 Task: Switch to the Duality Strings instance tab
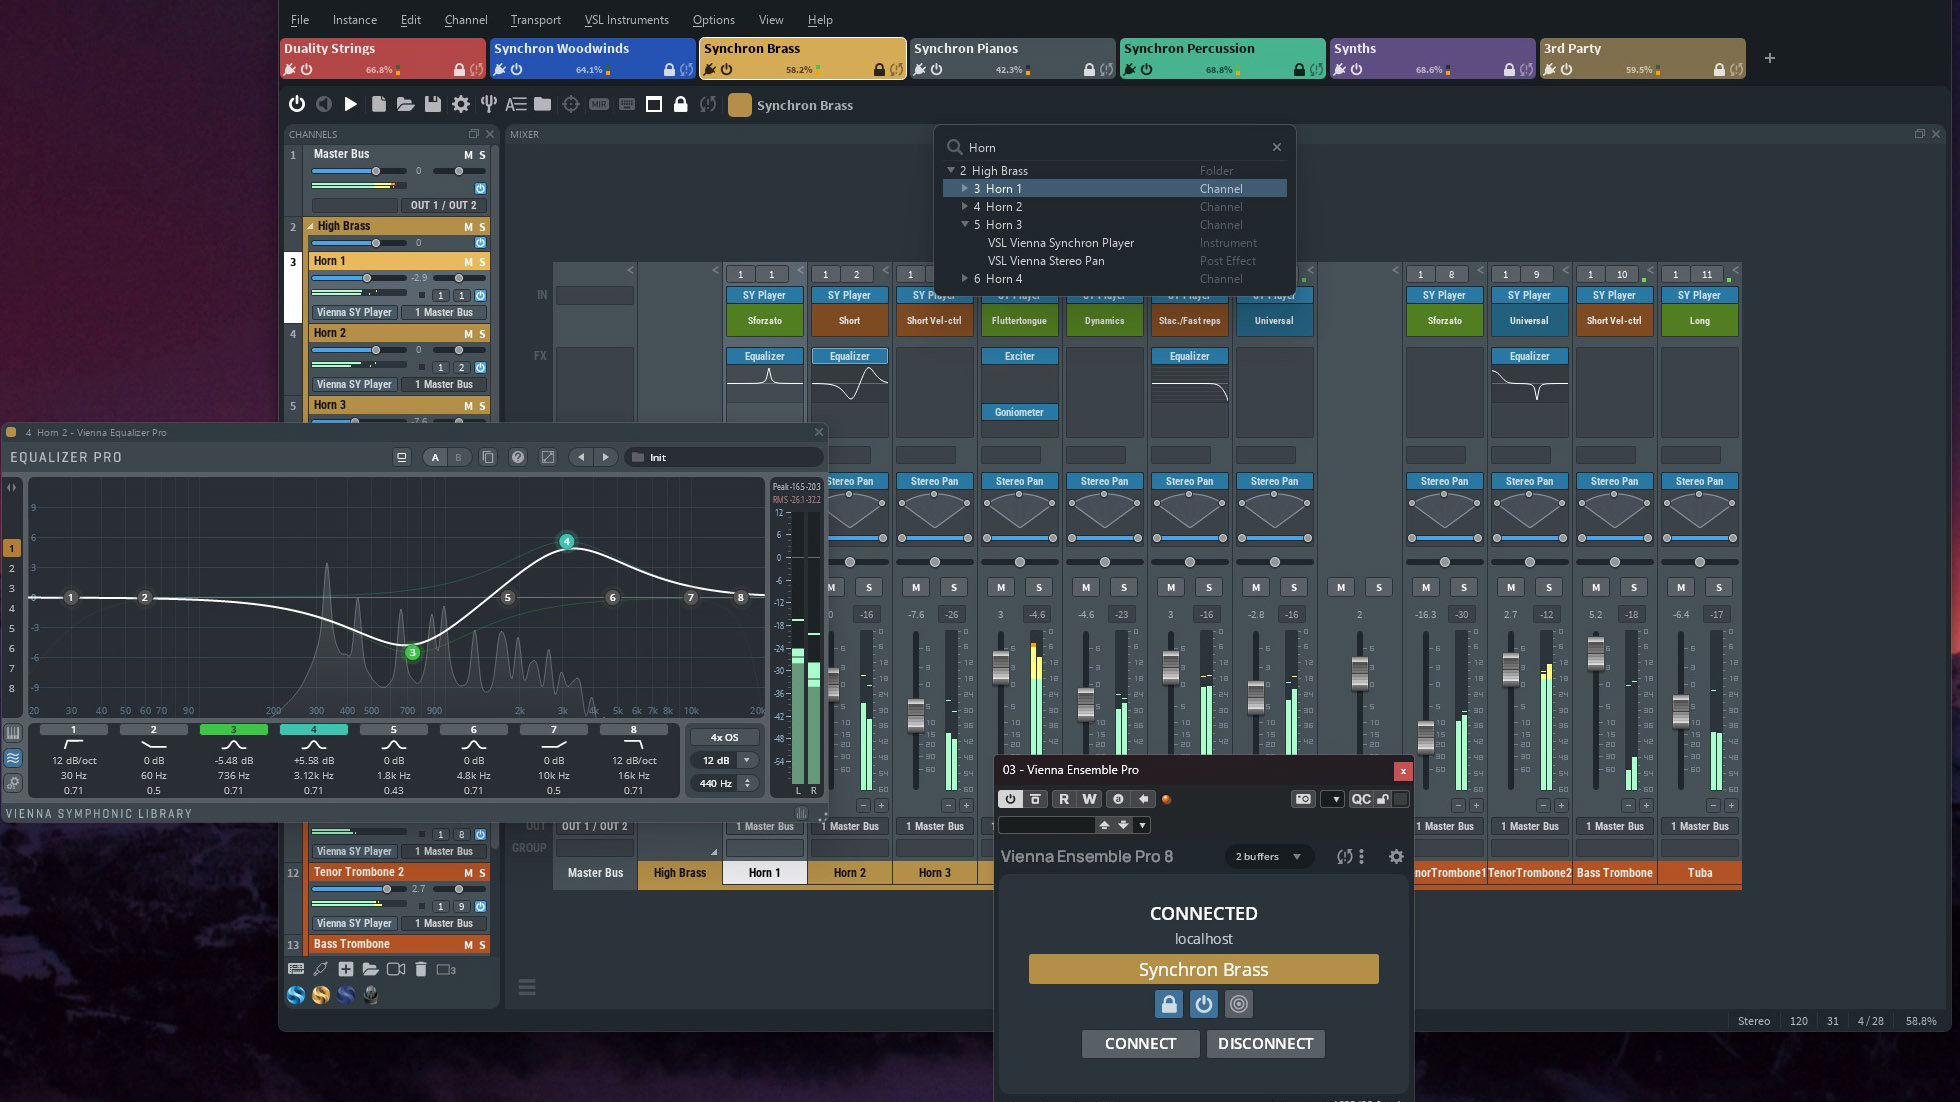(383, 58)
